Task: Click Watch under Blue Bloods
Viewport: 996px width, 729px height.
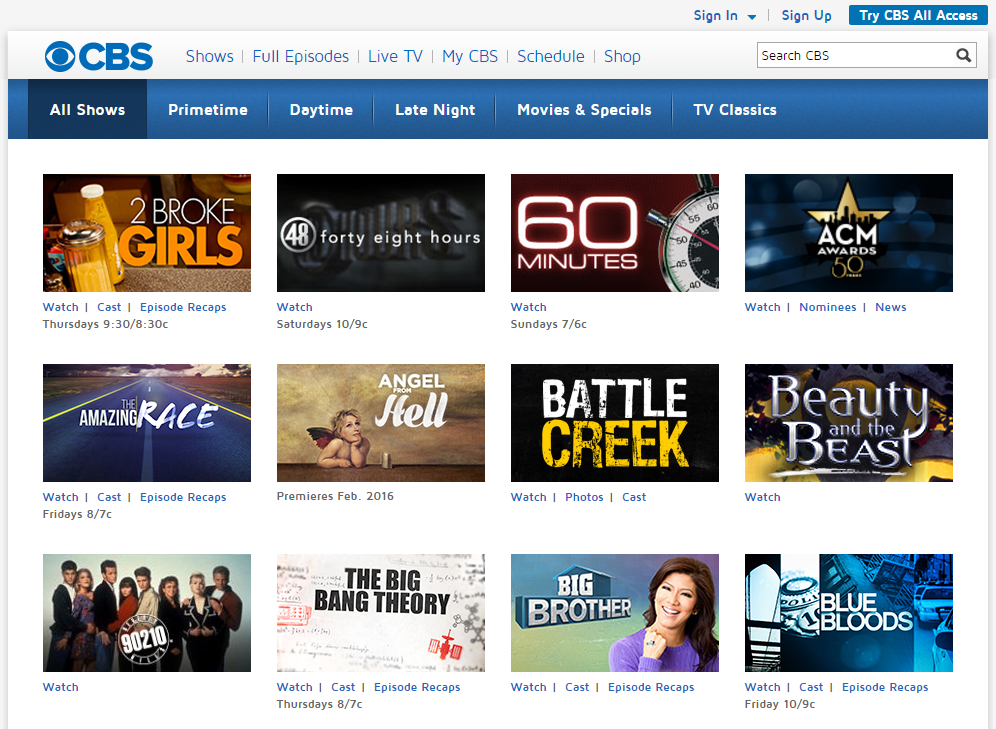Action: pos(762,686)
